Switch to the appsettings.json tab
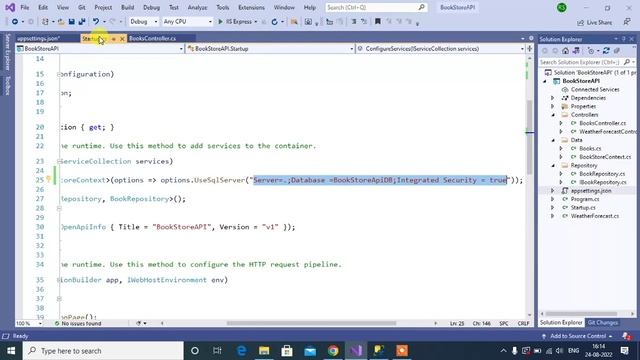This screenshot has height=360, width=640. (39, 38)
